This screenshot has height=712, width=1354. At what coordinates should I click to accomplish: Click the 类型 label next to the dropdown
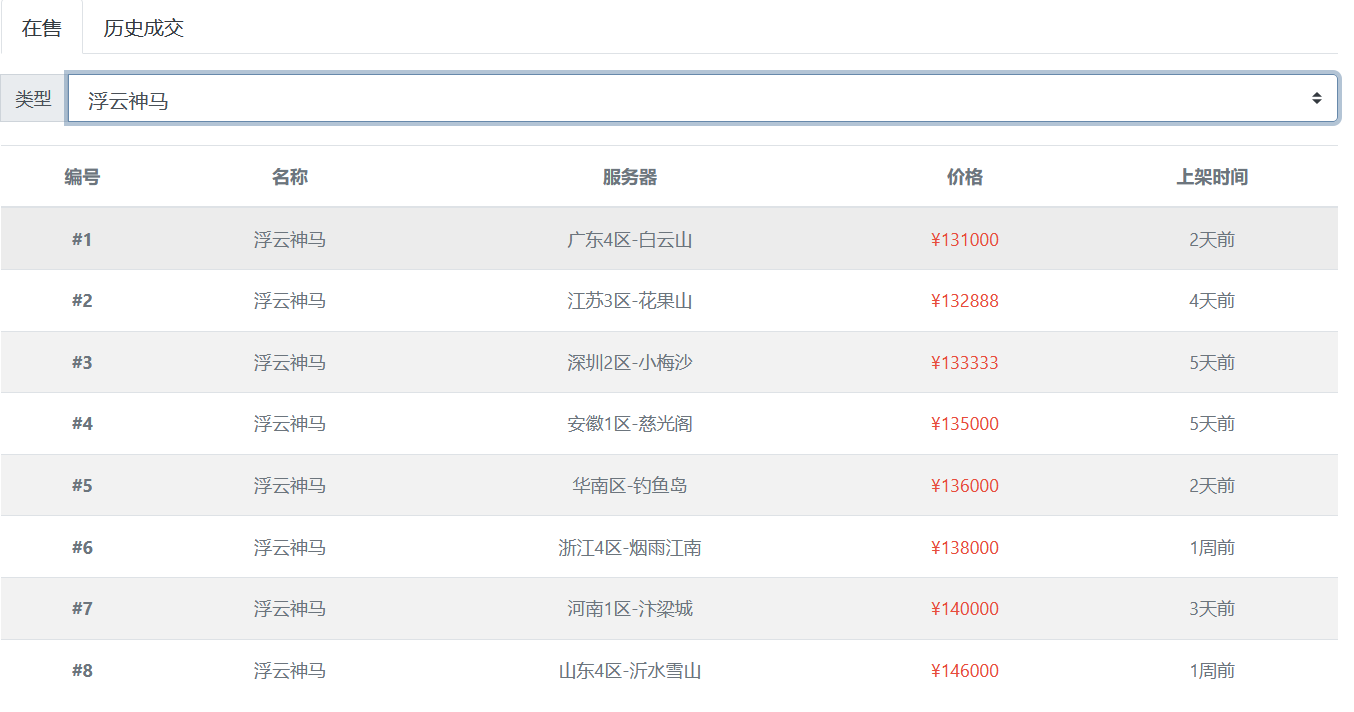click(31, 97)
